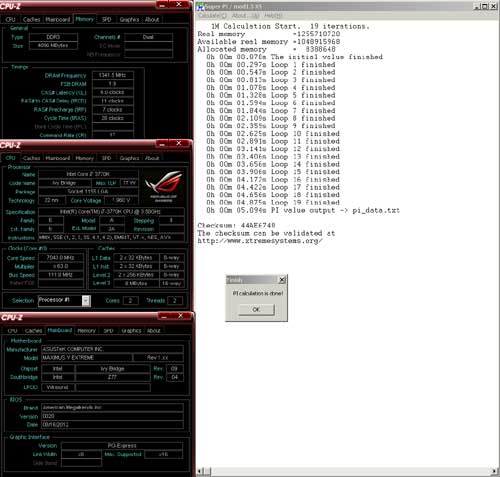The width and height of the screenshot is (500, 477).
Task: Open Graphics tab in middle CPU-Z window
Action: coord(129,158)
